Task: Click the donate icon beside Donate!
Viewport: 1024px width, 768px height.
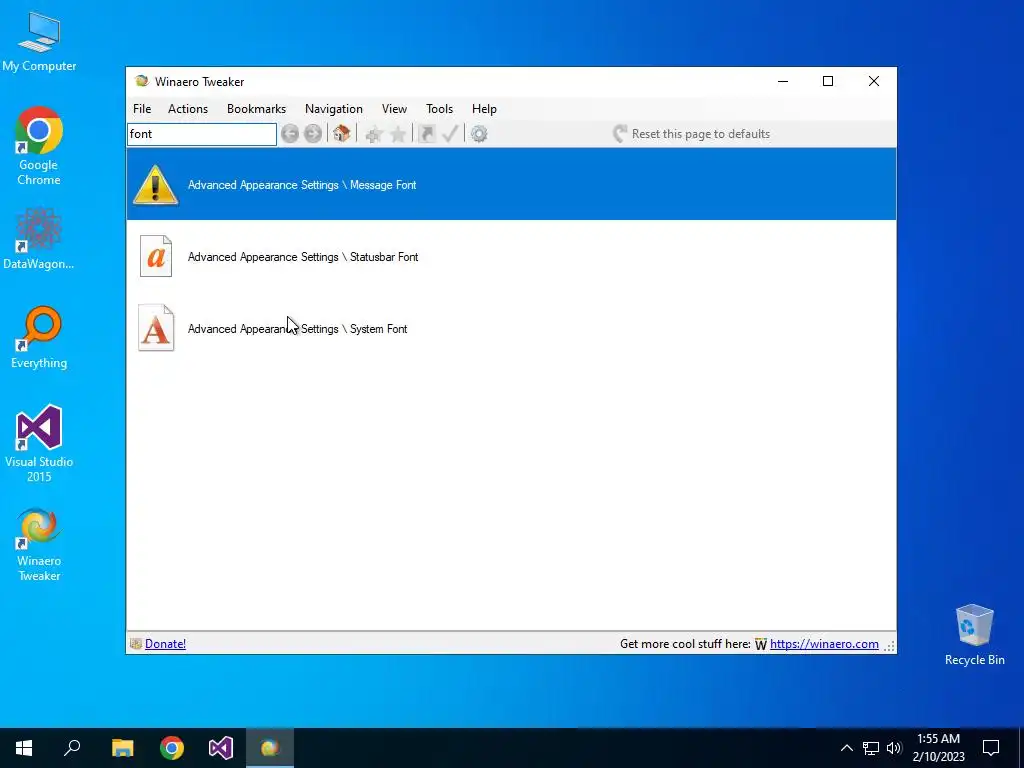Action: point(136,644)
